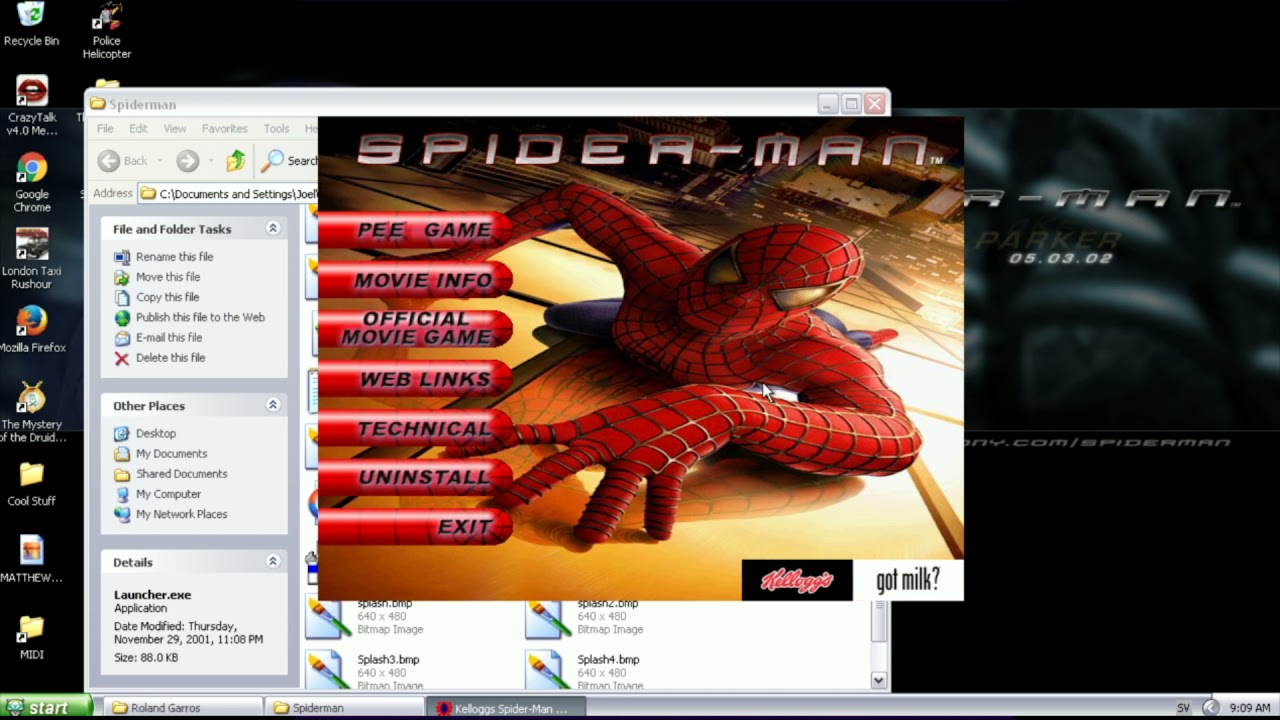The width and height of the screenshot is (1280, 720).
Task: Open Recycle Bin desktop icon
Action: point(31,25)
